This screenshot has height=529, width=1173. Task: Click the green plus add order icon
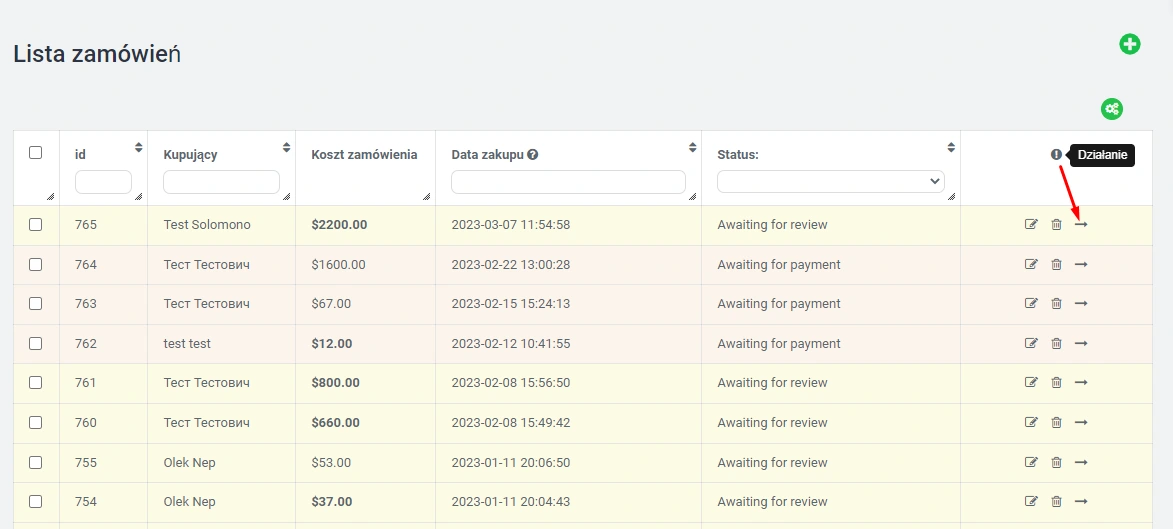(x=1129, y=44)
